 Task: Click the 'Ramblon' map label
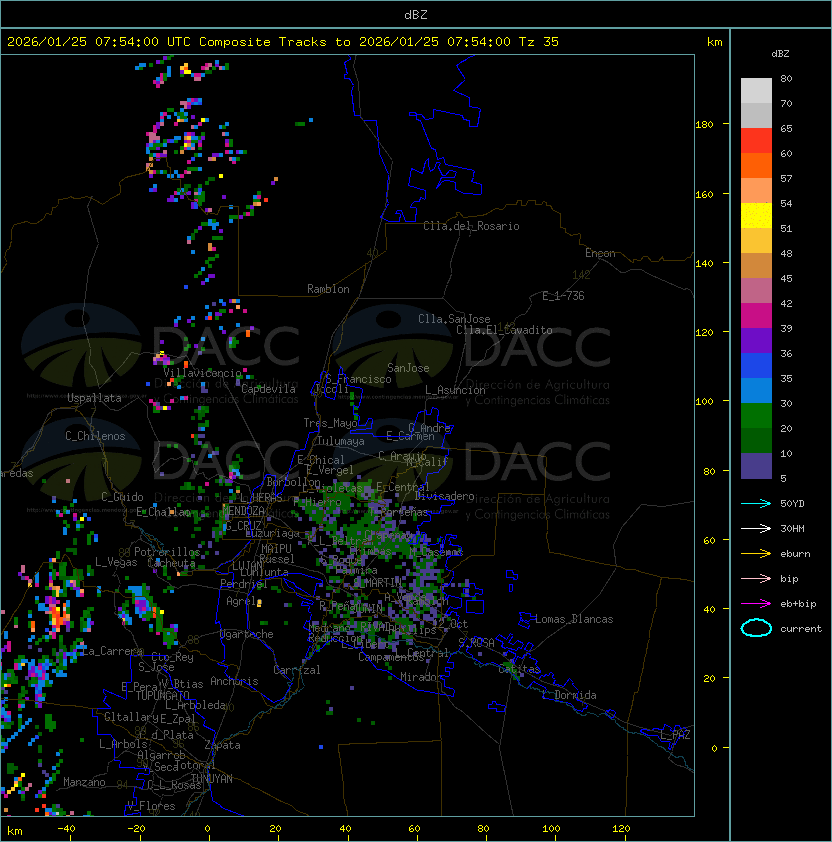pos(328,289)
